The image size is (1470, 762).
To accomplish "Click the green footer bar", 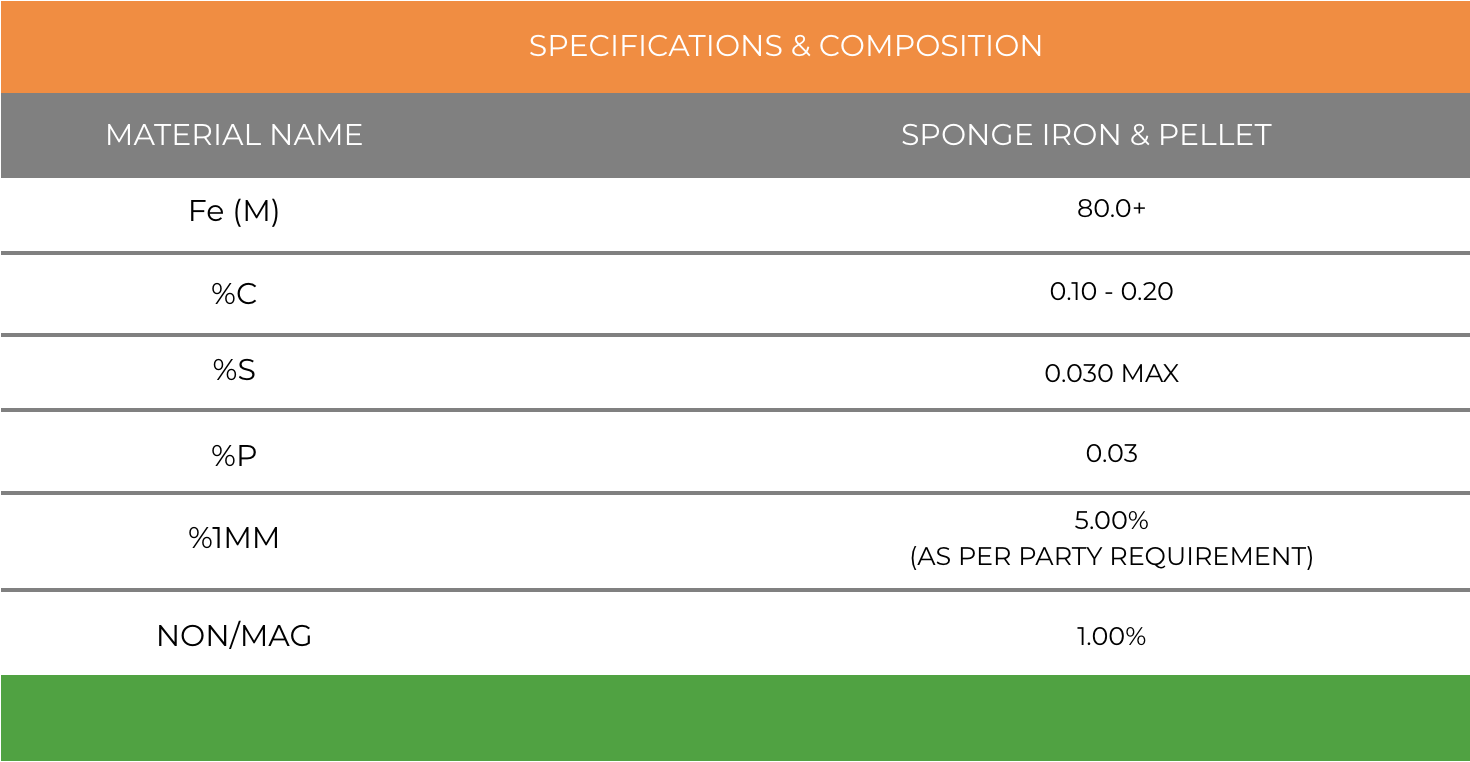I will coord(735,718).
